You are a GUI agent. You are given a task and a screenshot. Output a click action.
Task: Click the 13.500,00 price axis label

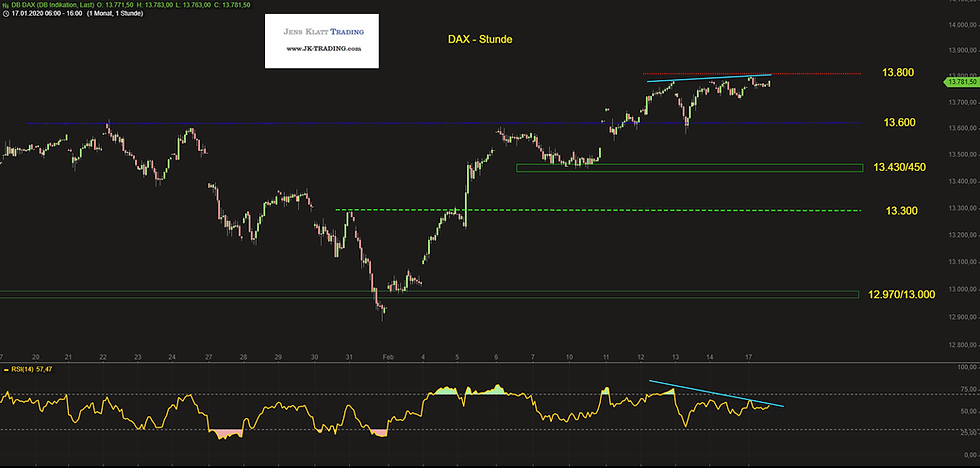[x=964, y=155]
